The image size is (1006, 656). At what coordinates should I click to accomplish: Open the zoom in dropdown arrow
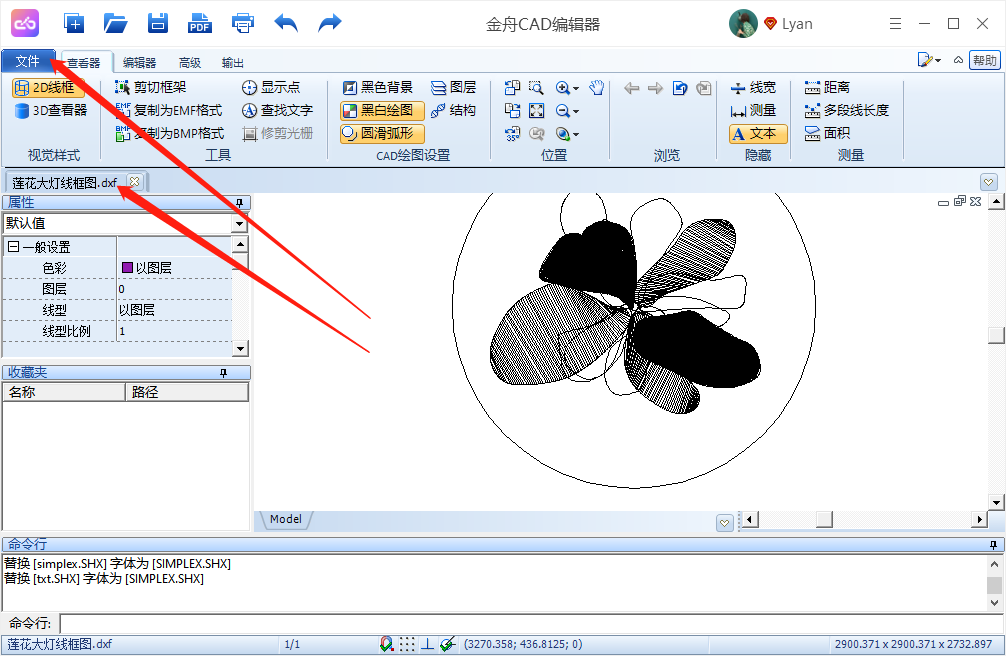pos(577,89)
